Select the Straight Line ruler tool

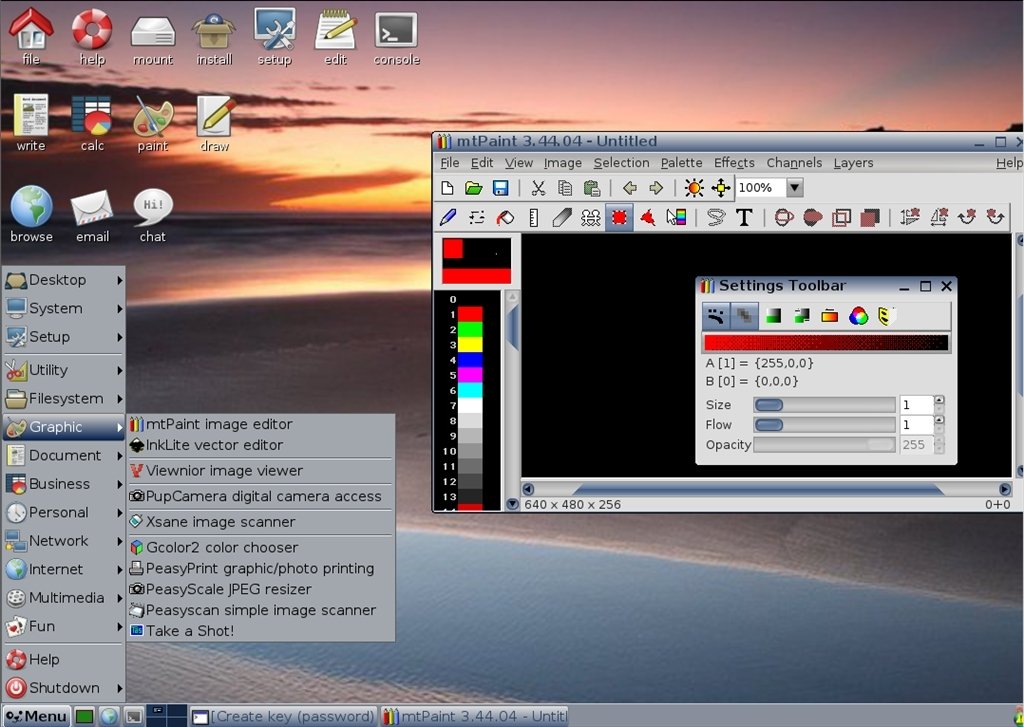point(534,217)
